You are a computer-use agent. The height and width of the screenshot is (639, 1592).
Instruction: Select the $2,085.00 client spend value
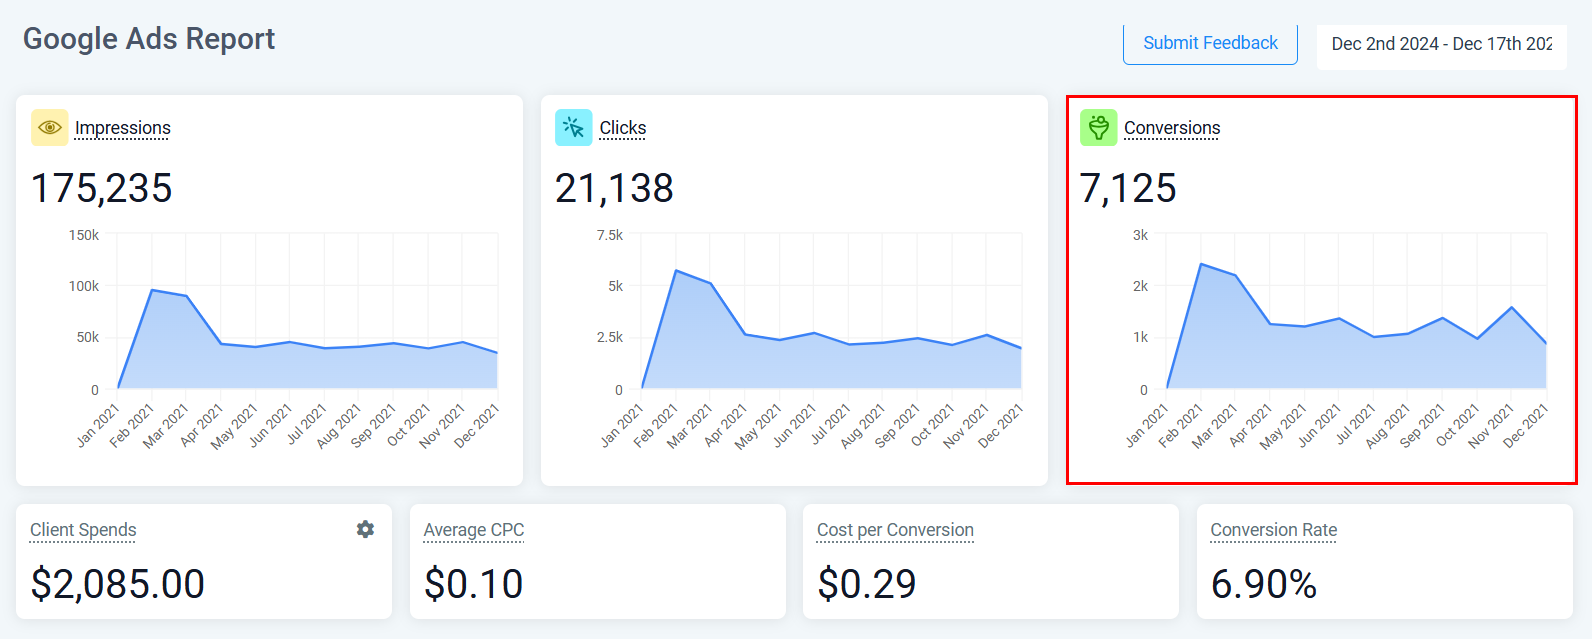[x=118, y=584]
